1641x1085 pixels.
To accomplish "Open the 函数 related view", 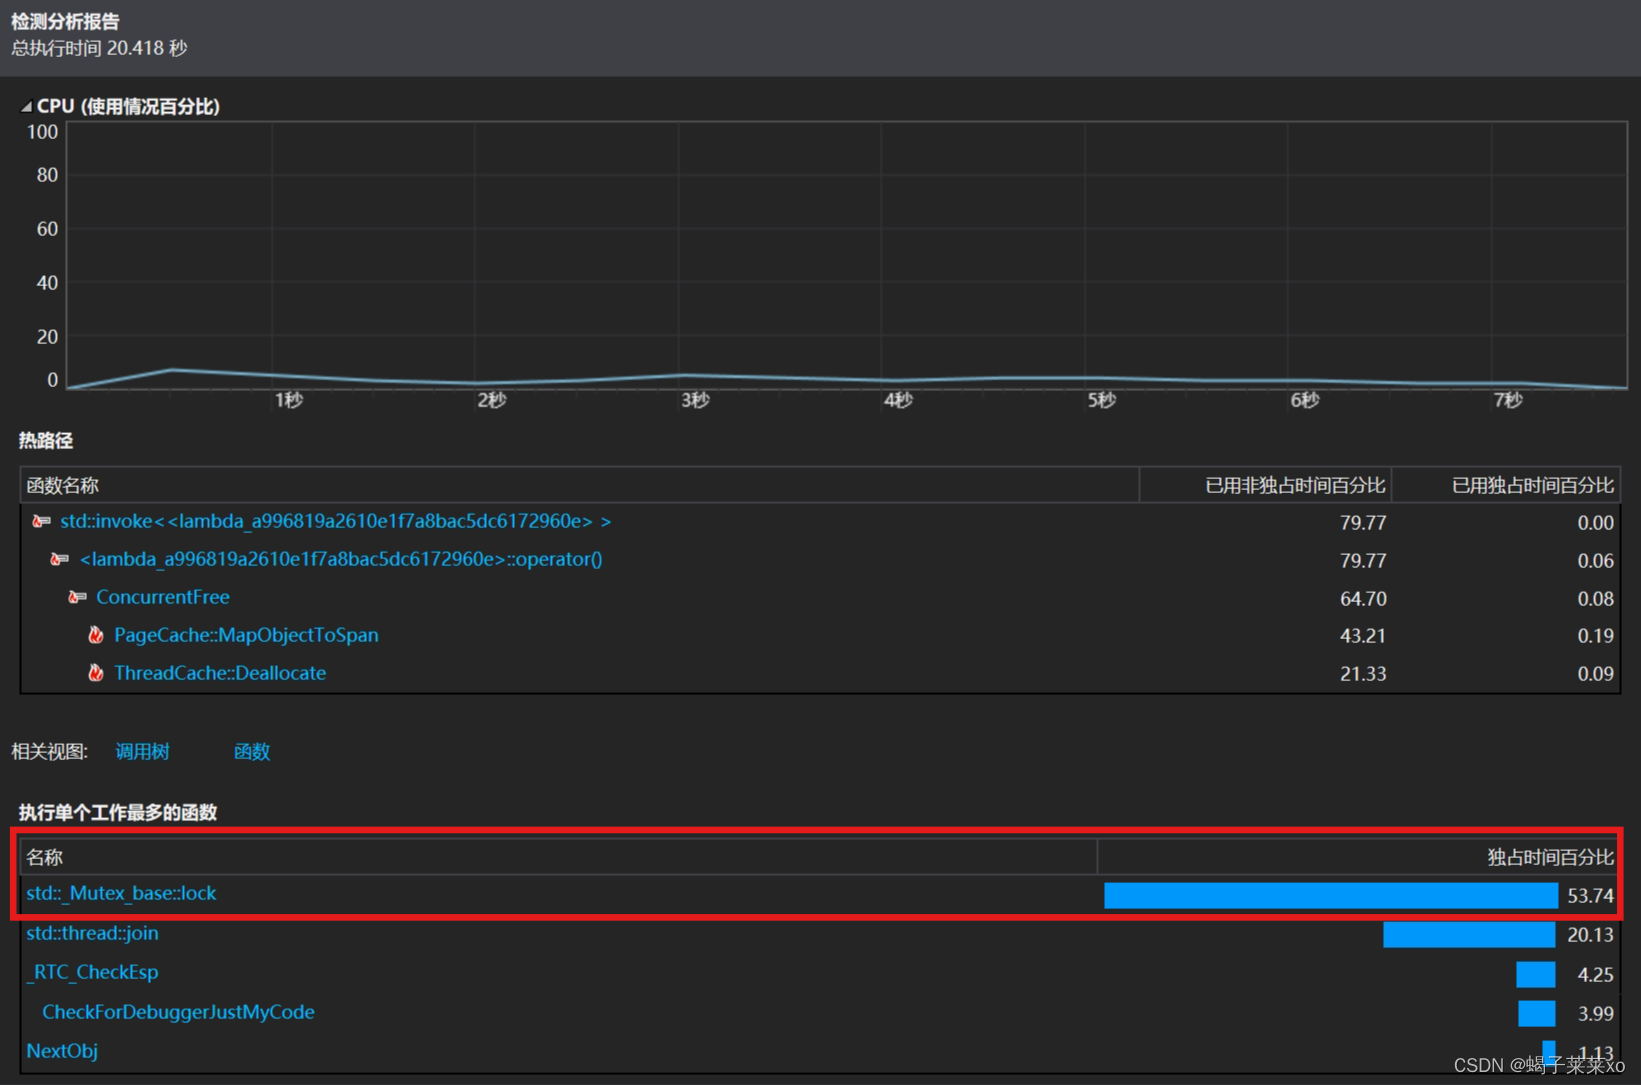I will click(252, 751).
